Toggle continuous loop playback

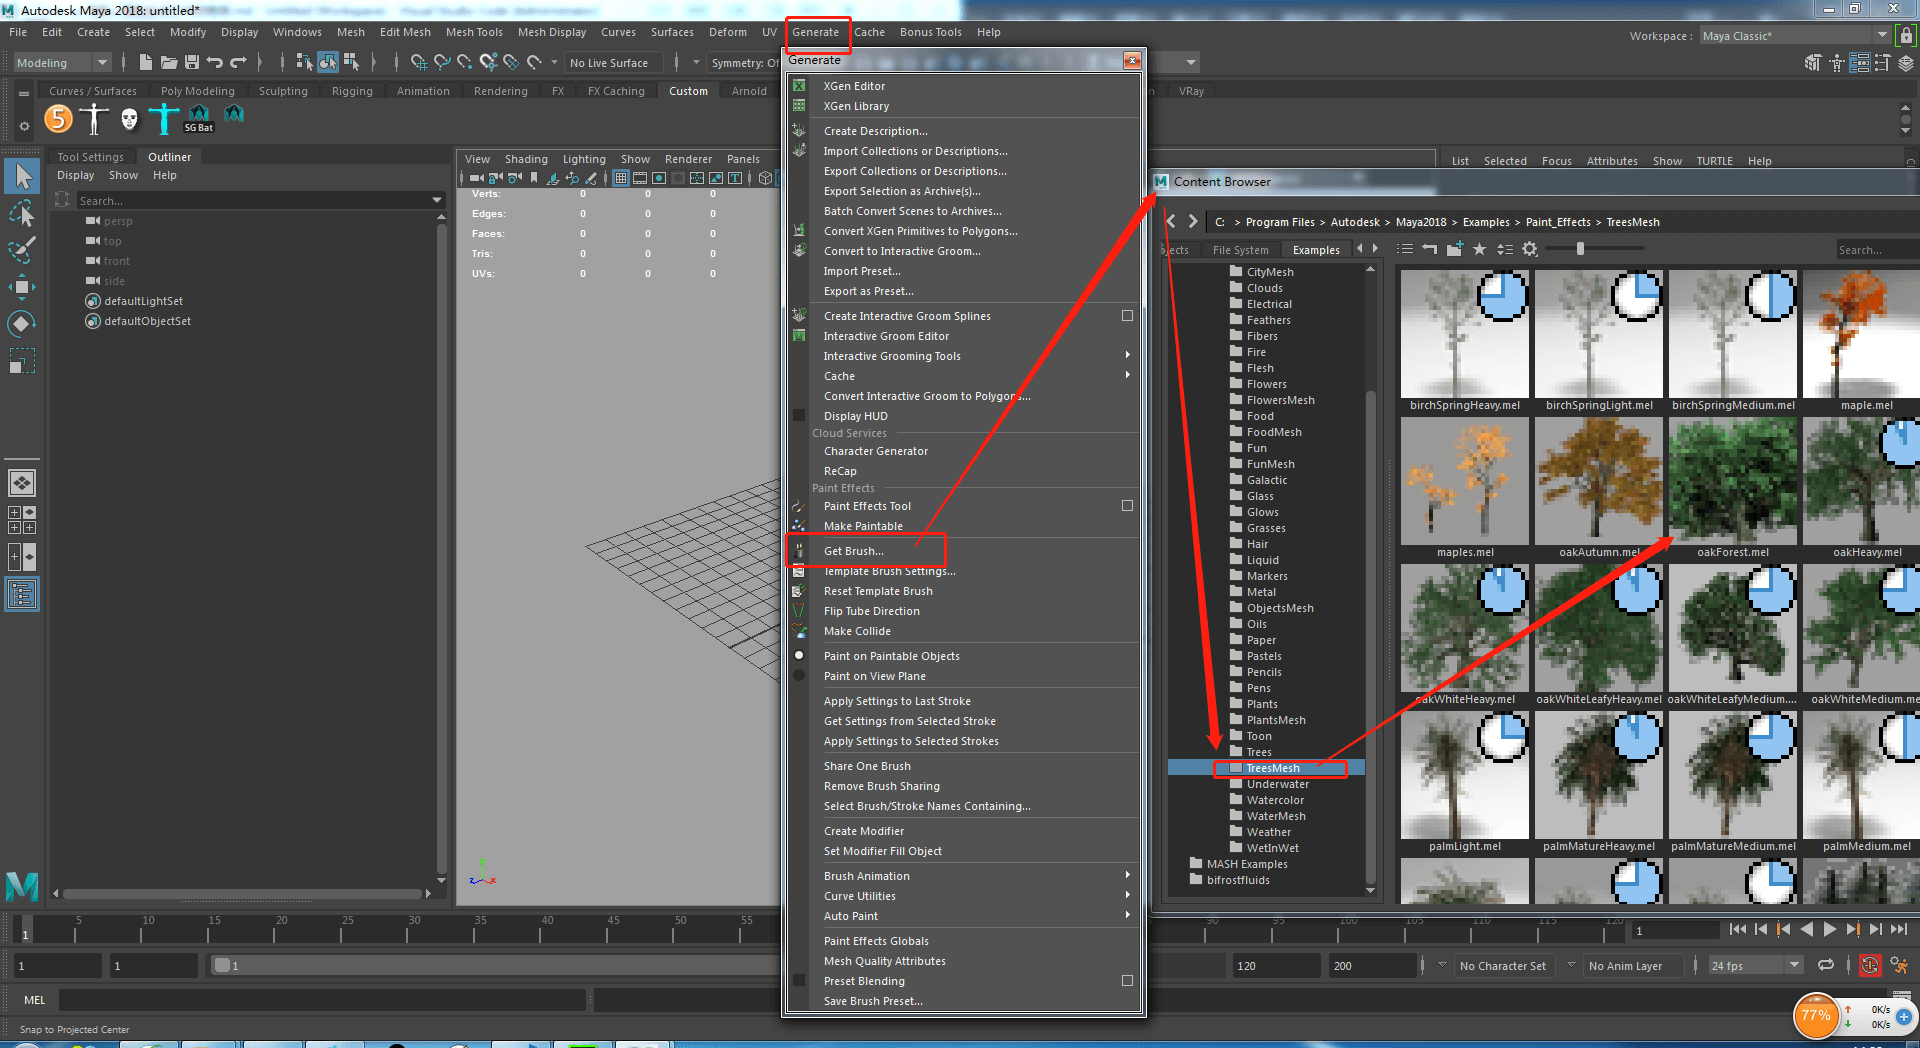(x=1826, y=965)
